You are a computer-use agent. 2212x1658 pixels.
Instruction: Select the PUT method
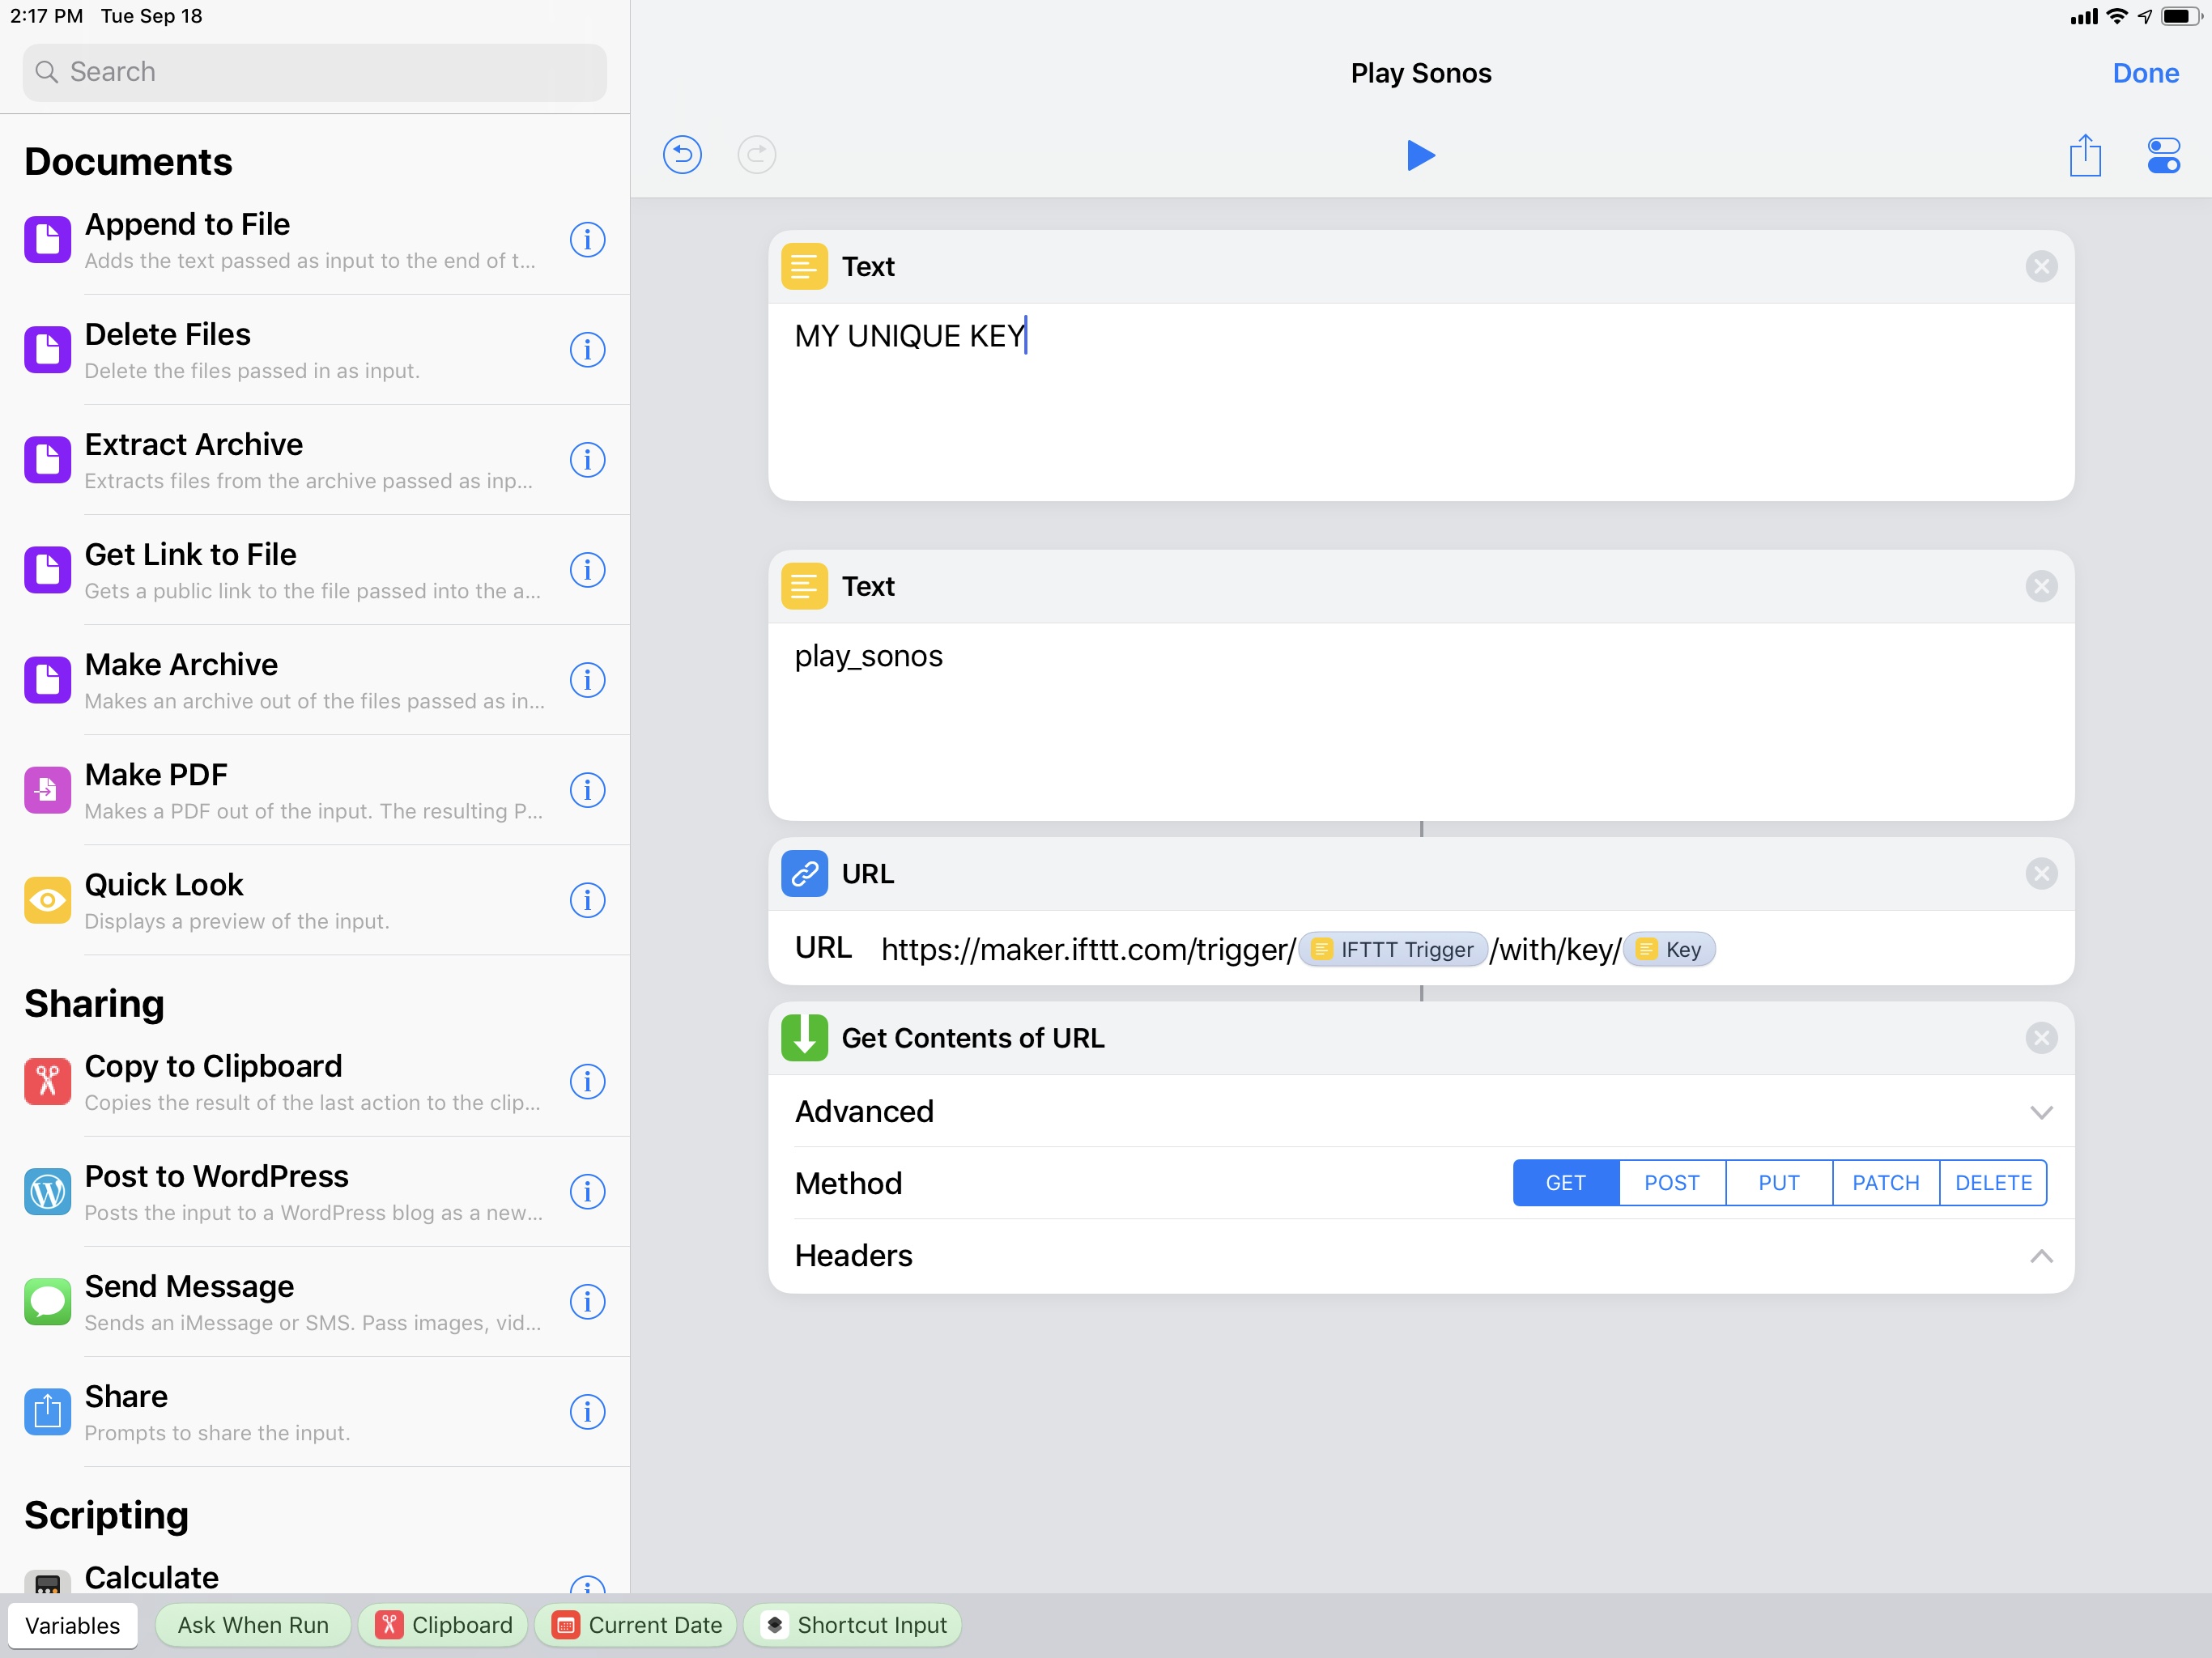[x=1779, y=1183]
